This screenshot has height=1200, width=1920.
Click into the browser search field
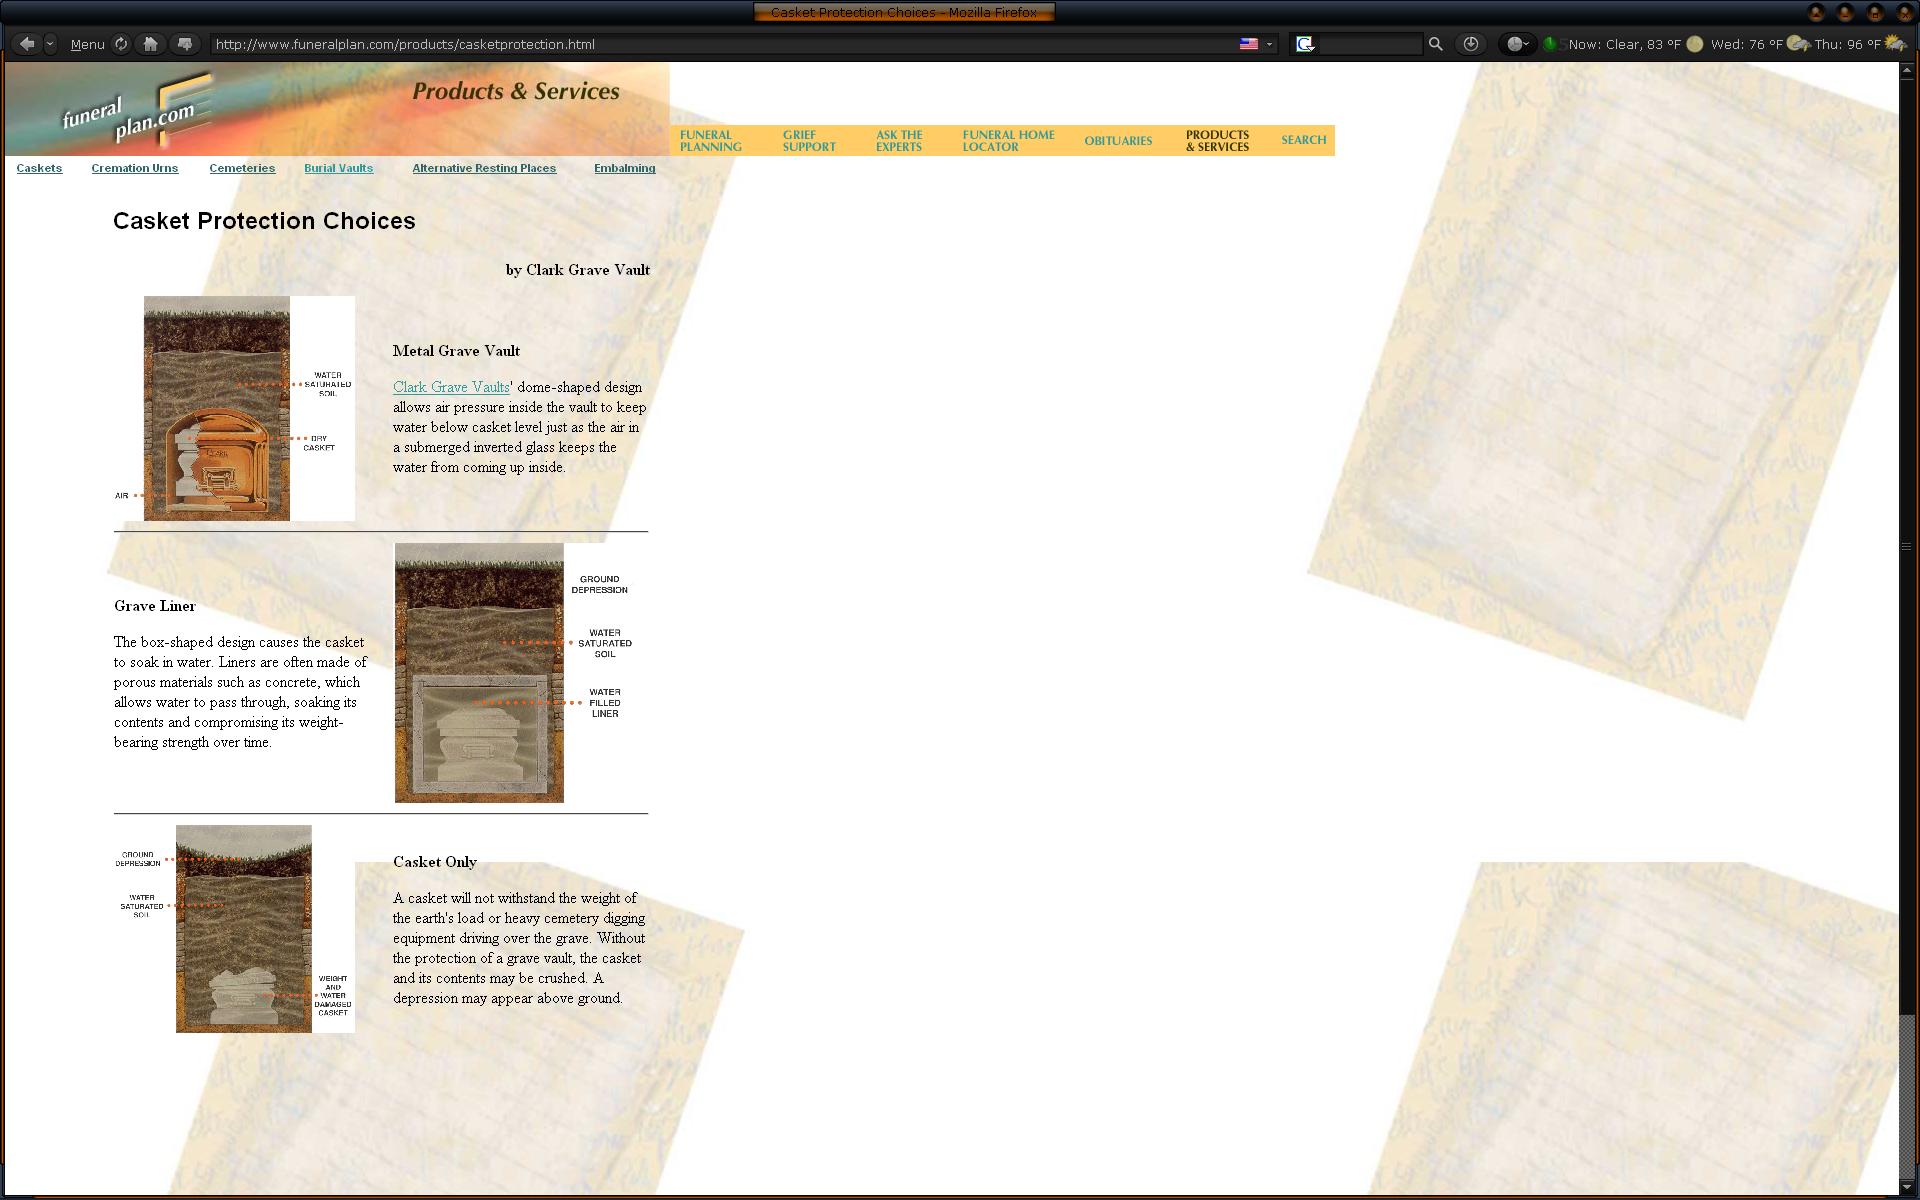[x=1369, y=44]
